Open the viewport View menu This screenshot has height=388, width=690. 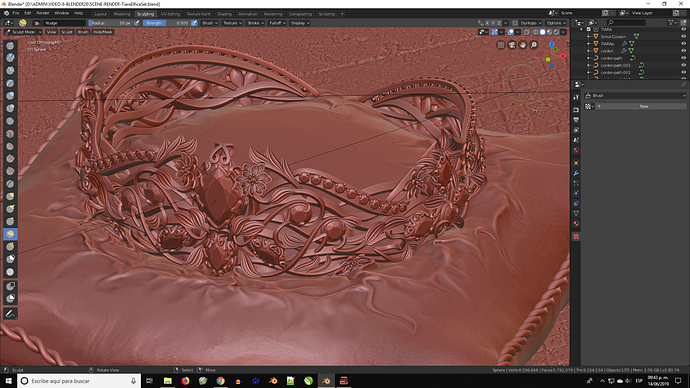point(51,32)
